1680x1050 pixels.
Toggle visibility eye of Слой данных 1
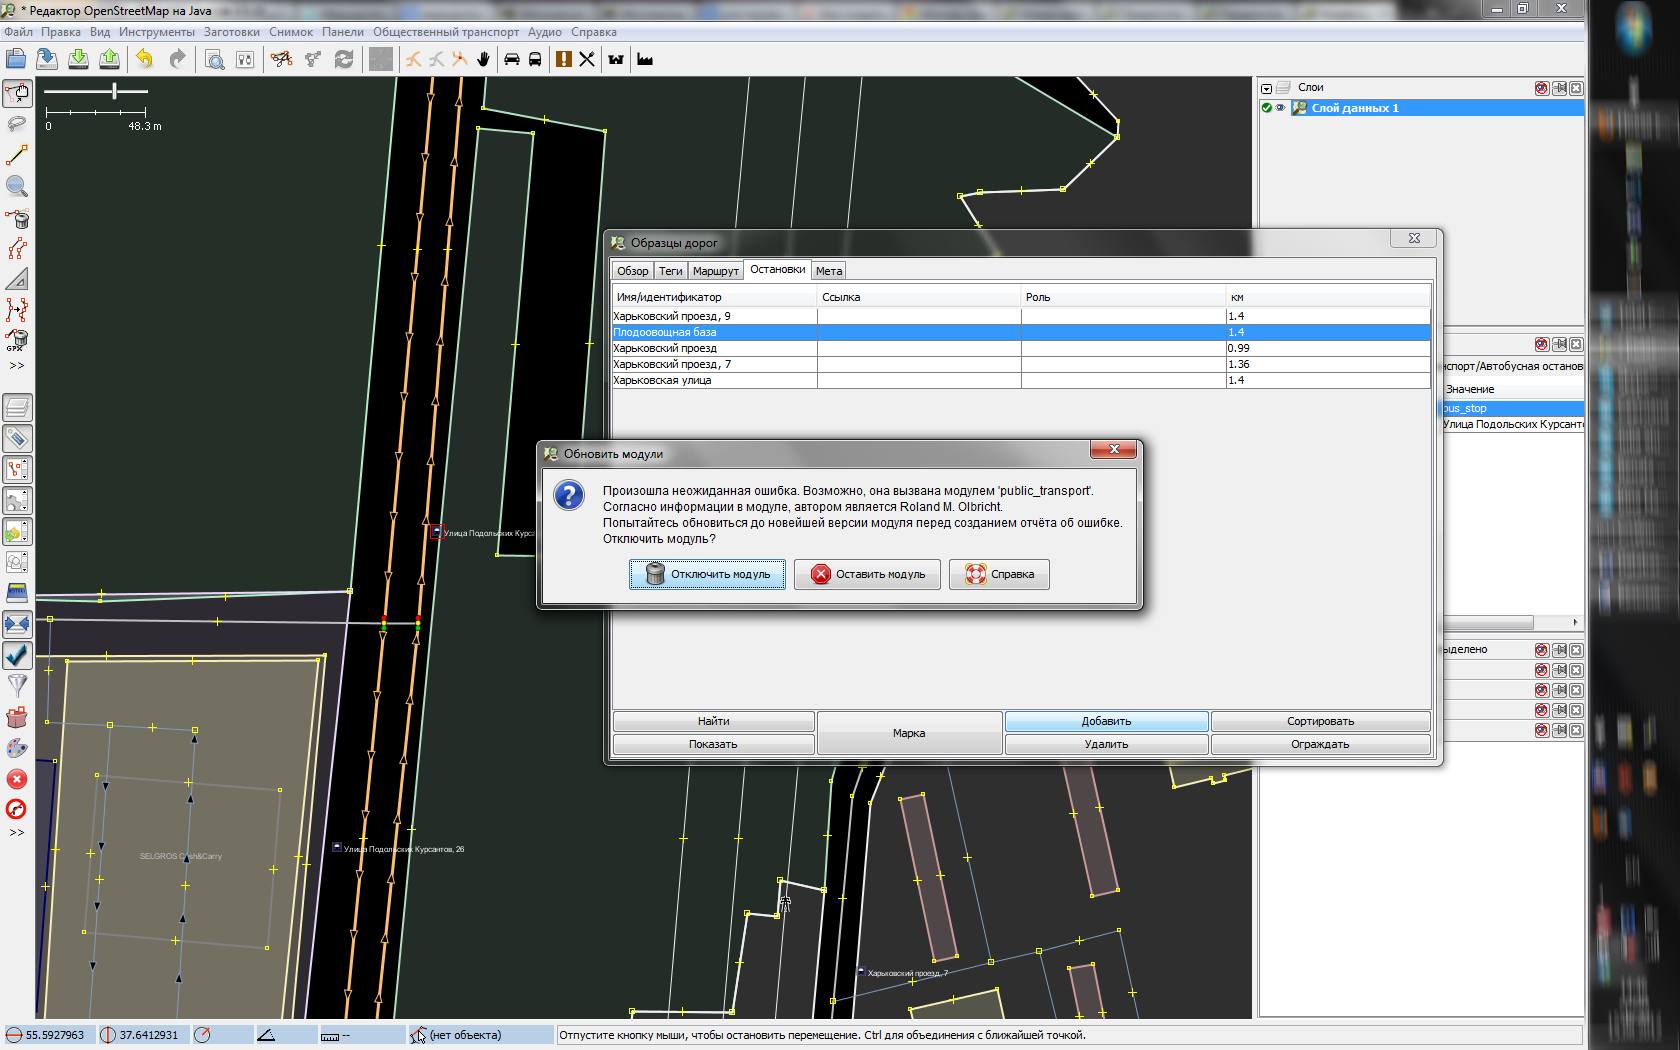click(x=1280, y=108)
